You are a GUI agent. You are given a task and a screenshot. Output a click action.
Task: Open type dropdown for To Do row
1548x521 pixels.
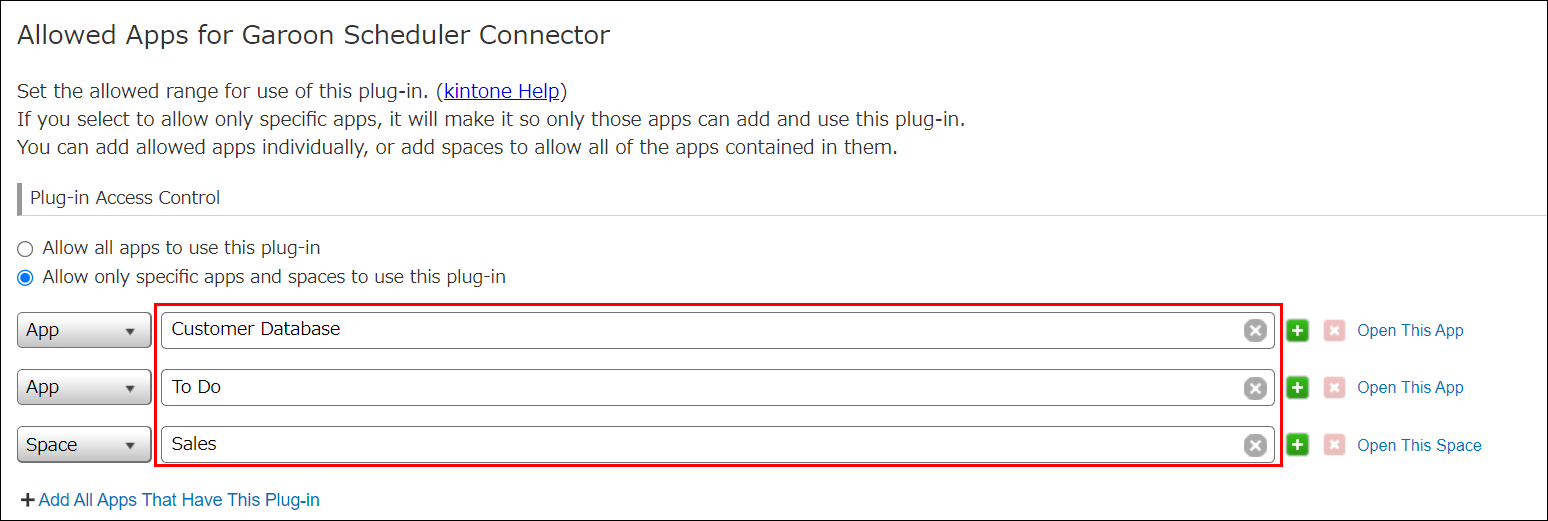click(x=84, y=388)
